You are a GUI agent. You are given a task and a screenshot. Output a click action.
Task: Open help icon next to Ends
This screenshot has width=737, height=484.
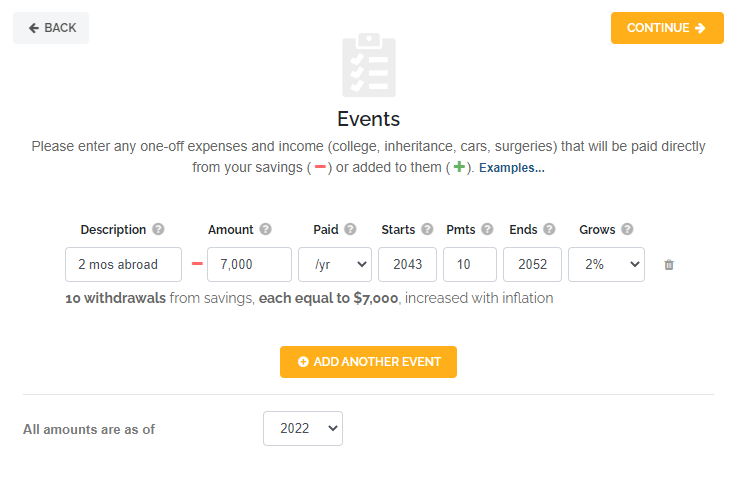549,229
